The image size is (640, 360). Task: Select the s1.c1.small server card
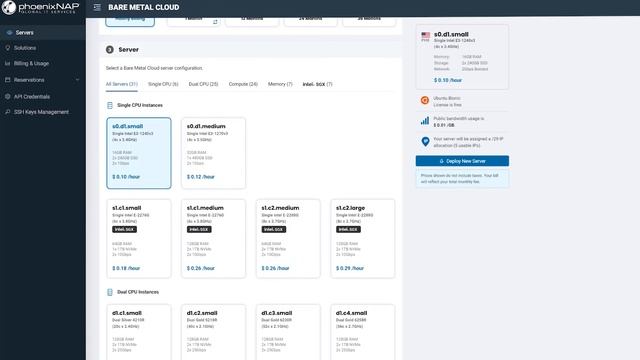click(139, 239)
